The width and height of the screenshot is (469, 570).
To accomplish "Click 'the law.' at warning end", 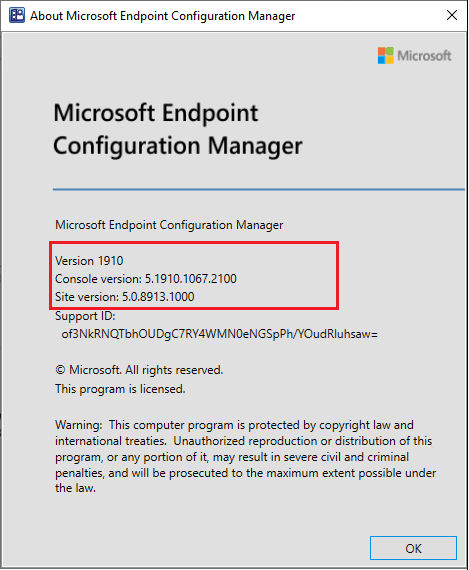I will pyautogui.click(x=76, y=488).
